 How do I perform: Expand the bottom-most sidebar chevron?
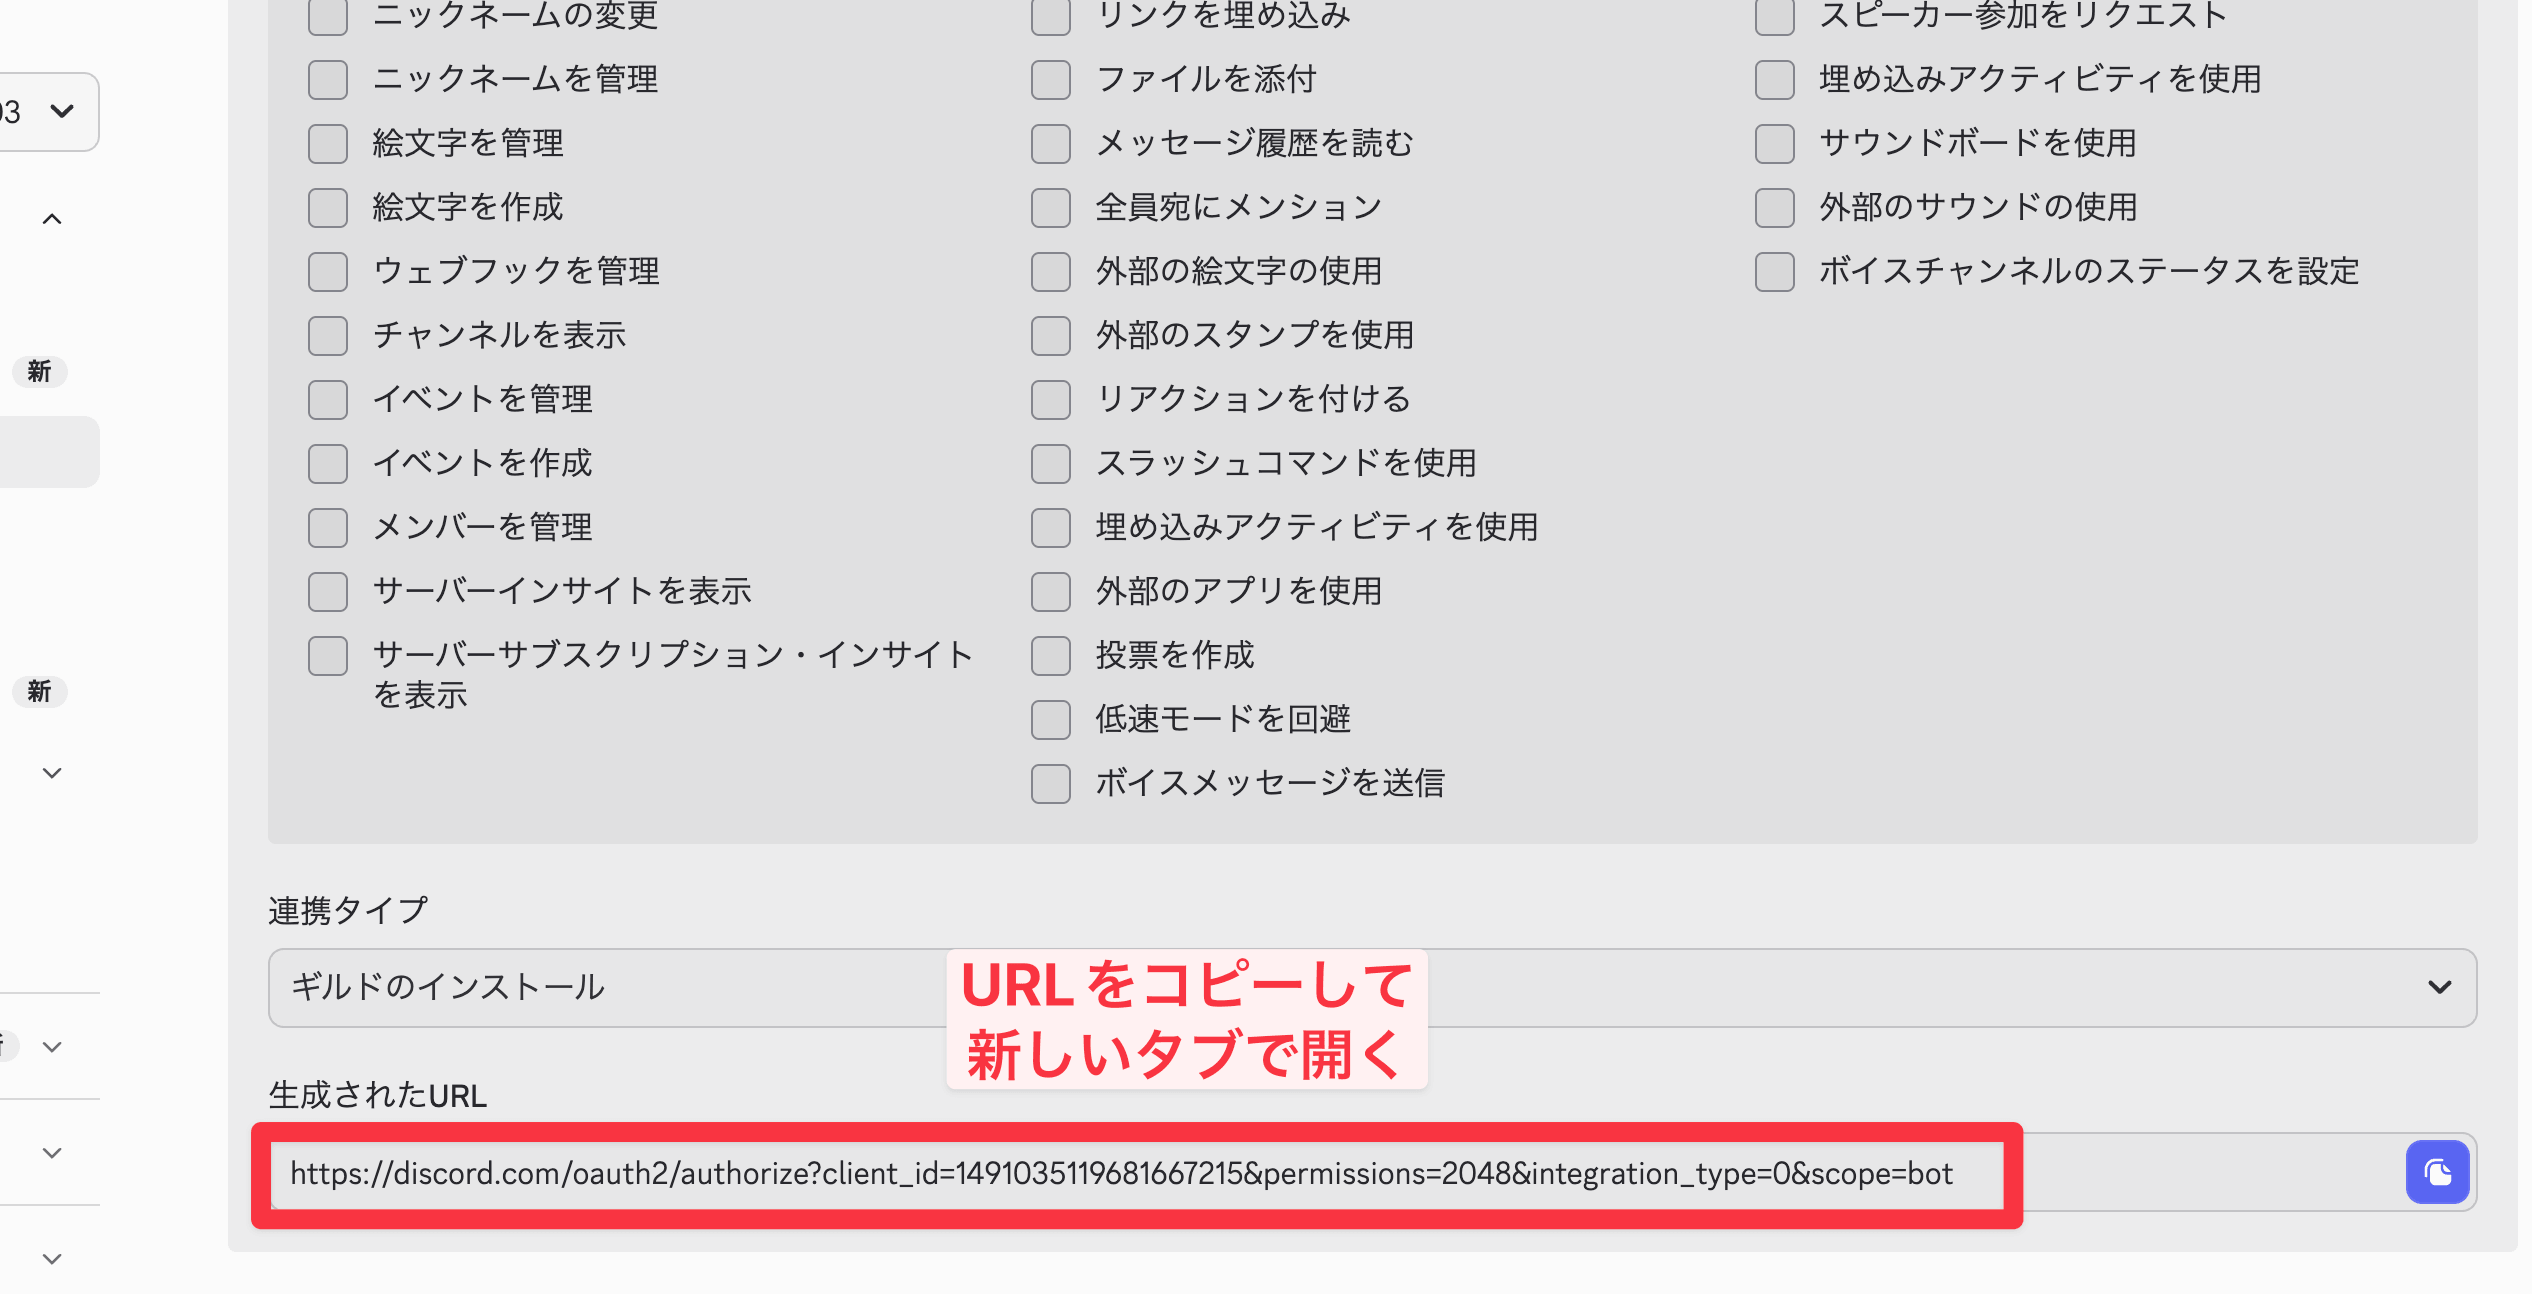pyautogui.click(x=52, y=1258)
